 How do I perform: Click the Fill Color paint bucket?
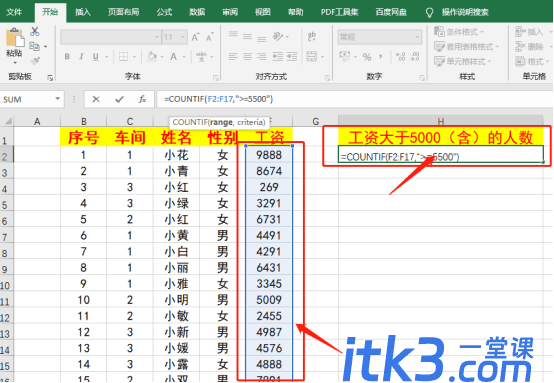(152, 57)
